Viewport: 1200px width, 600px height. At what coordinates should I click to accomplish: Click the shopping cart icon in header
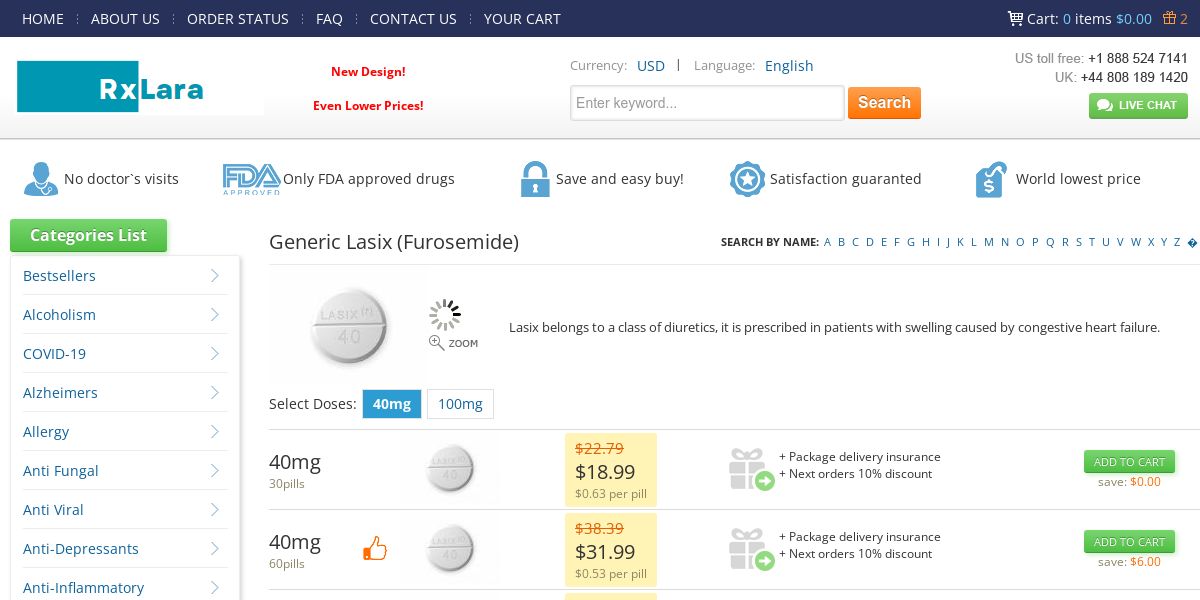pos(1015,18)
